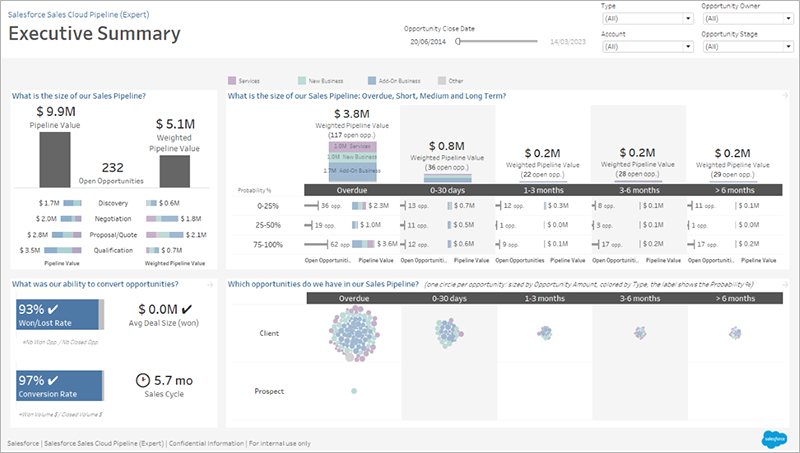Click the Client 0-30 days bubble cluster
Image resolution: width=800 pixels, height=453 pixels.
449,334
